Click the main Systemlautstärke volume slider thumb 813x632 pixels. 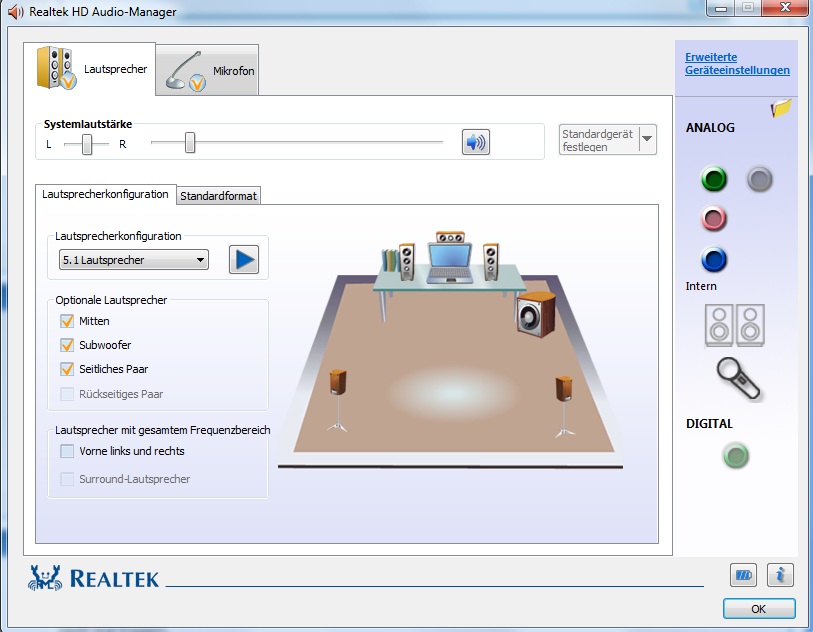click(x=190, y=142)
